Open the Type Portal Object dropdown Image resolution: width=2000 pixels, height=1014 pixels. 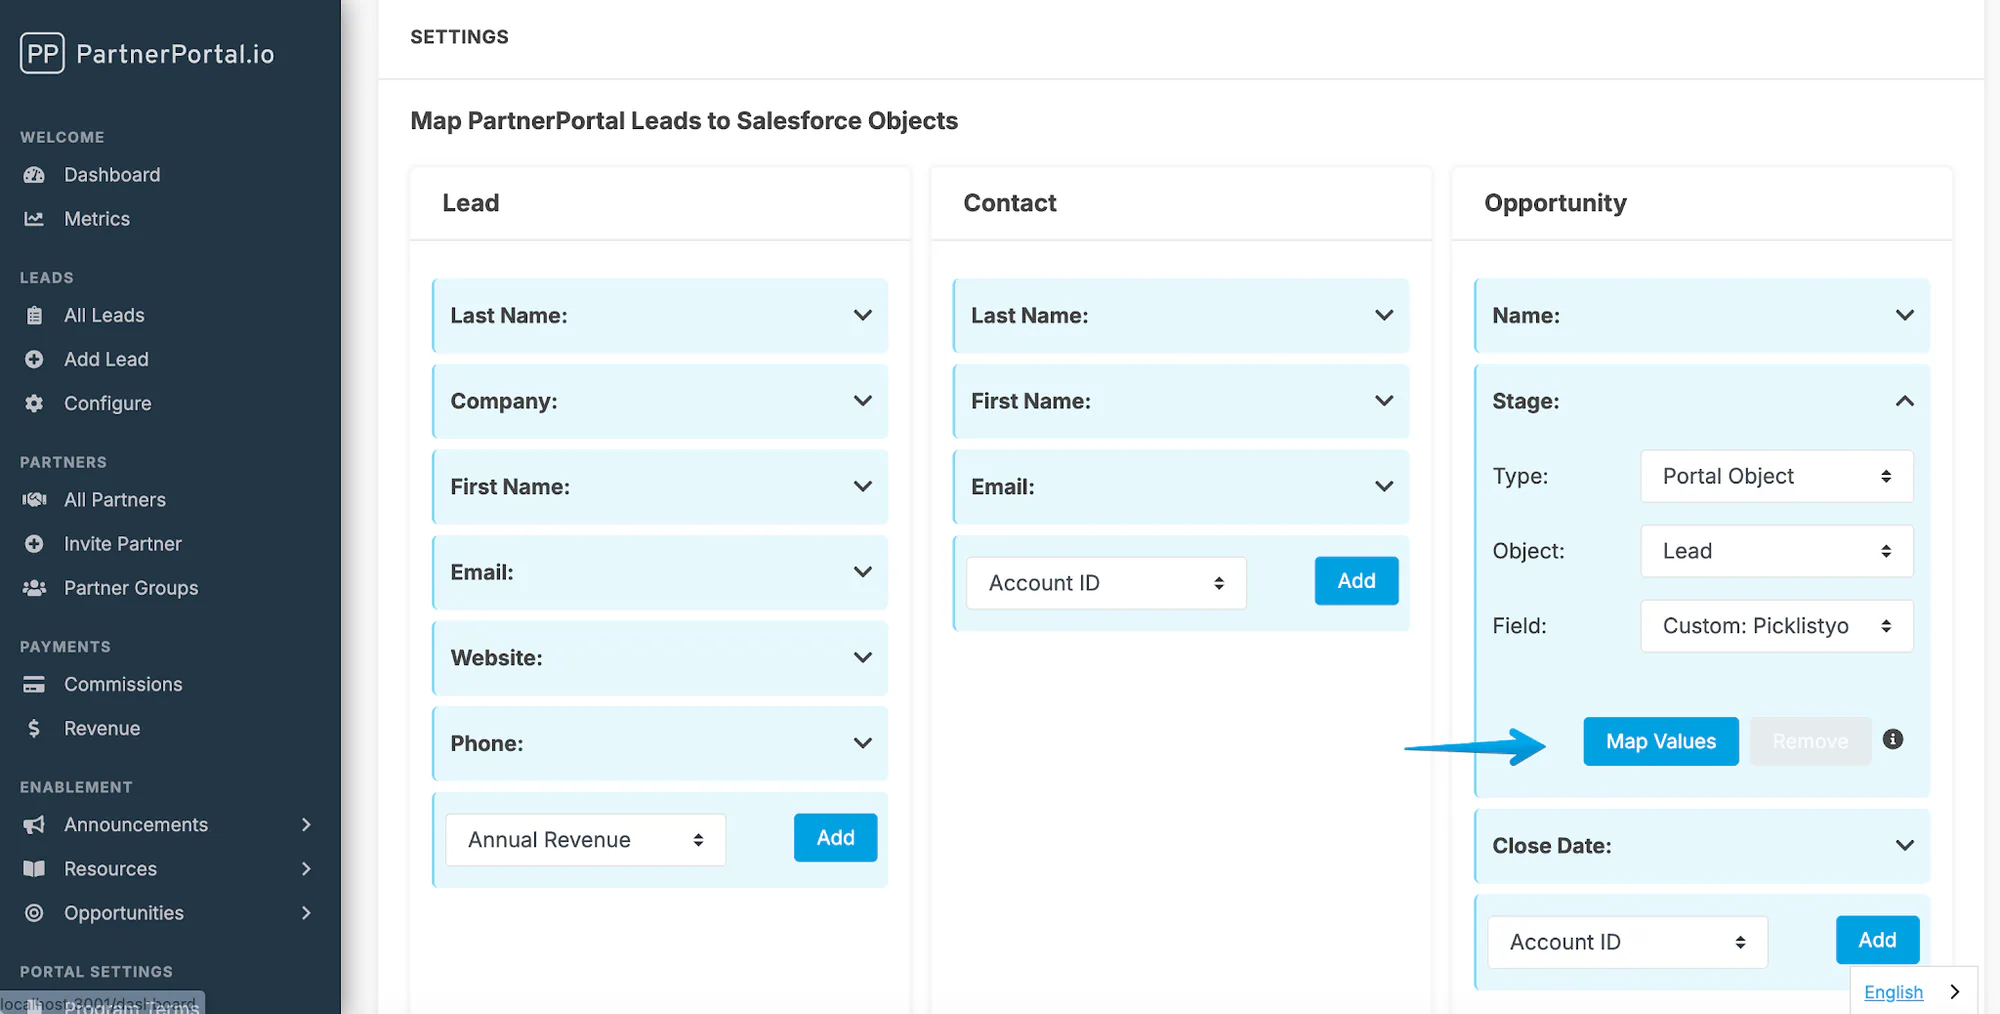(1777, 476)
